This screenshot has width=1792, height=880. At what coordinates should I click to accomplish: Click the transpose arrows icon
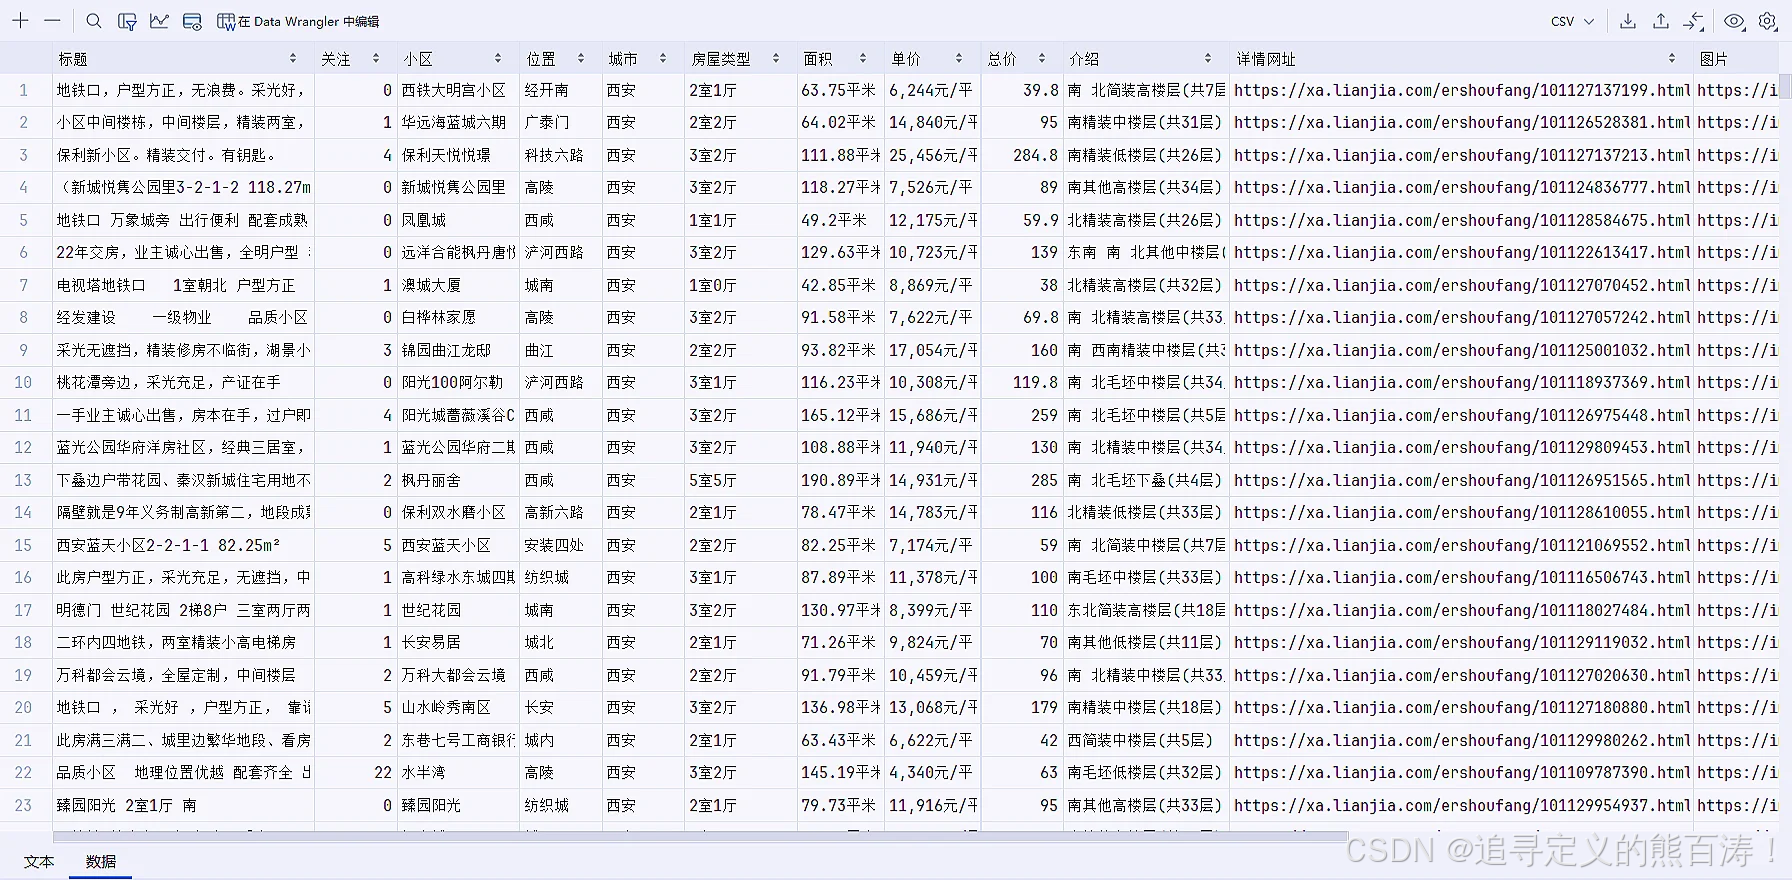1694,21
